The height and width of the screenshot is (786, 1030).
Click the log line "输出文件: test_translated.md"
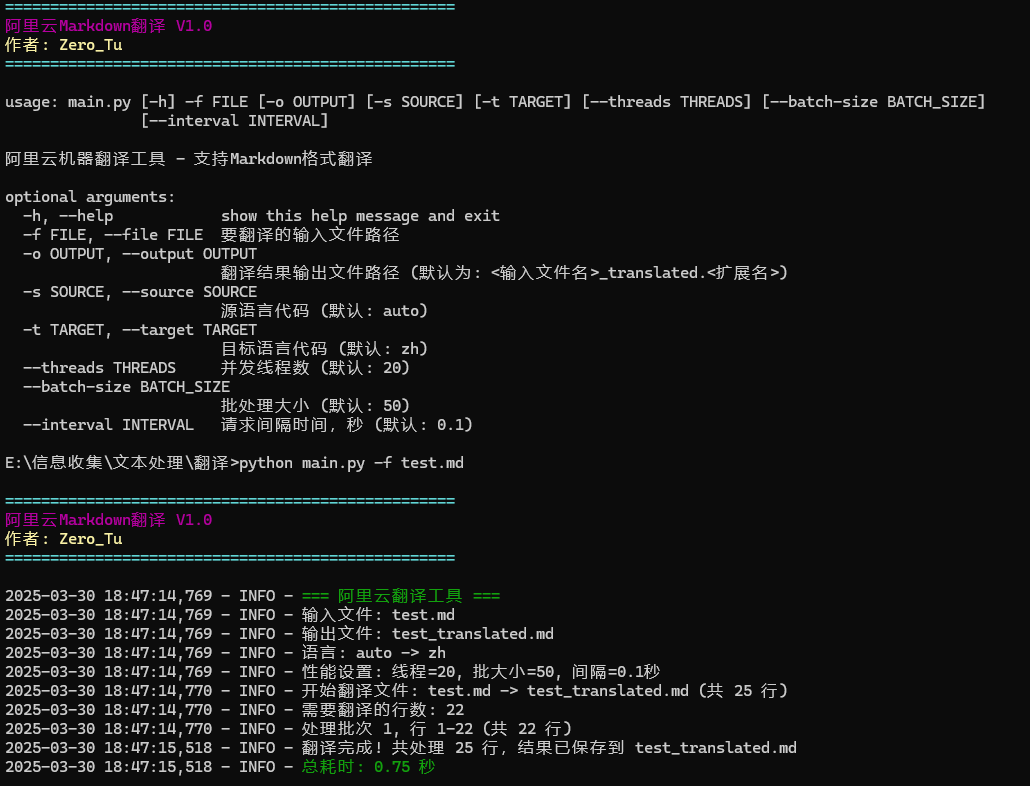click(x=279, y=635)
